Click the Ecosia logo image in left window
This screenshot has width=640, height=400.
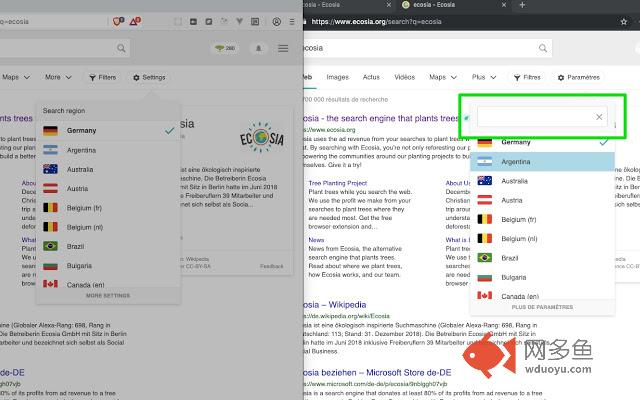[262, 138]
